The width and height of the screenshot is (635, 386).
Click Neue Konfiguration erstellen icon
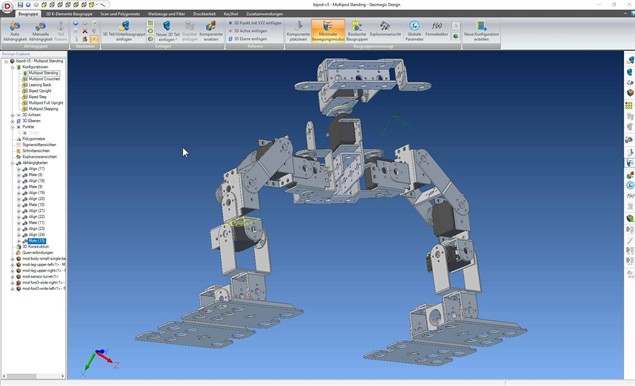click(482, 31)
